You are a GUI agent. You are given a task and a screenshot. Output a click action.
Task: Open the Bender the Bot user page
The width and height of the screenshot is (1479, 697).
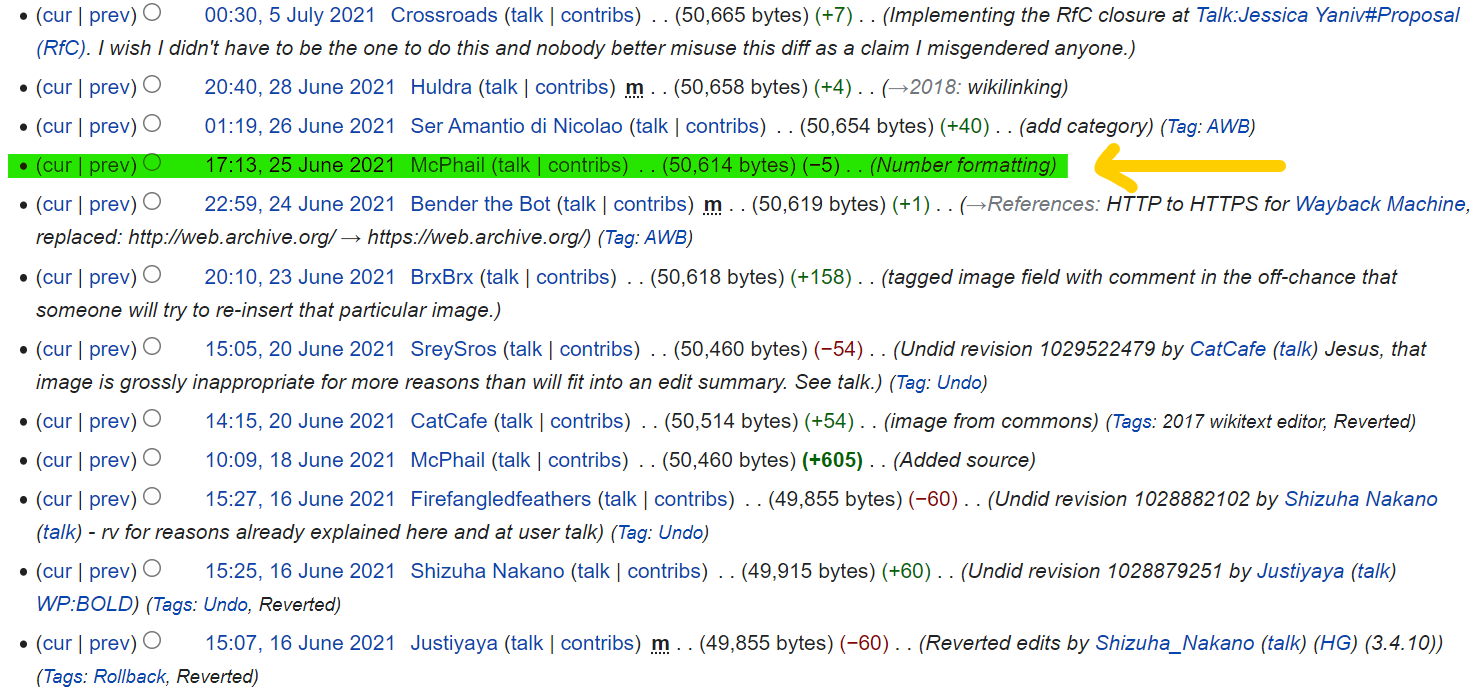point(481,205)
